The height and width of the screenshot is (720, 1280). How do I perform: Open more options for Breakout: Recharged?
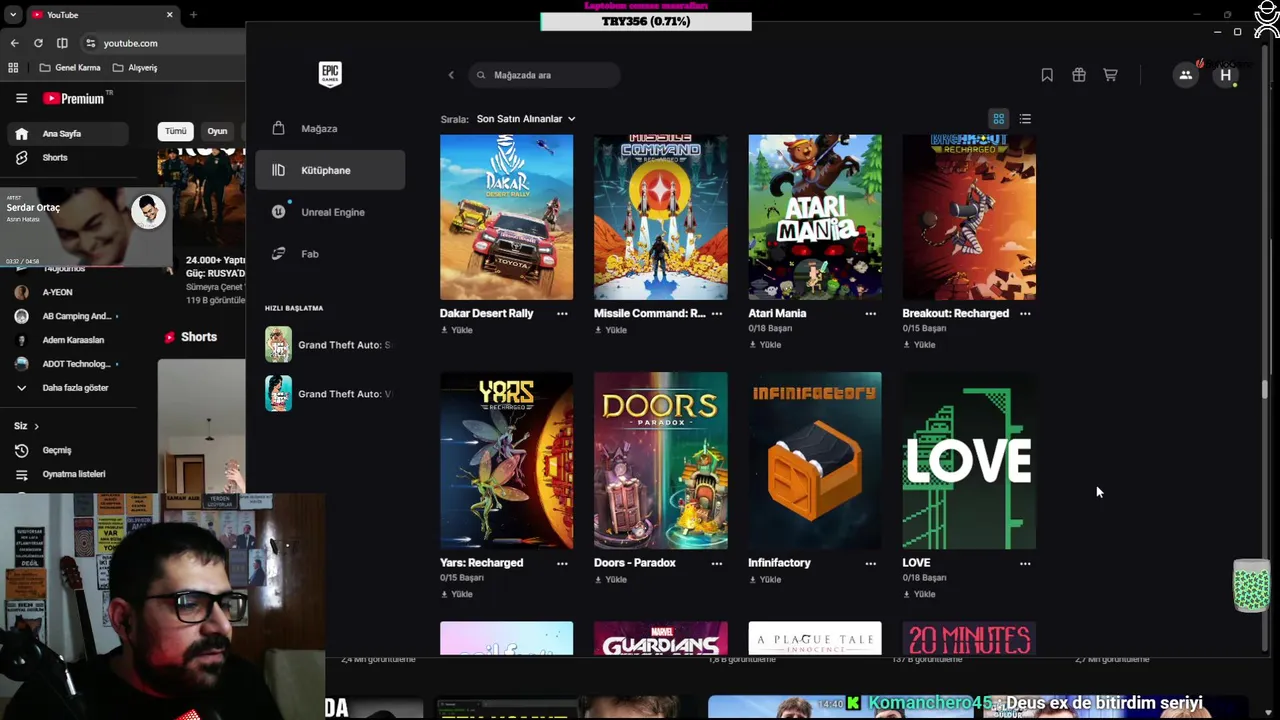[1025, 314]
